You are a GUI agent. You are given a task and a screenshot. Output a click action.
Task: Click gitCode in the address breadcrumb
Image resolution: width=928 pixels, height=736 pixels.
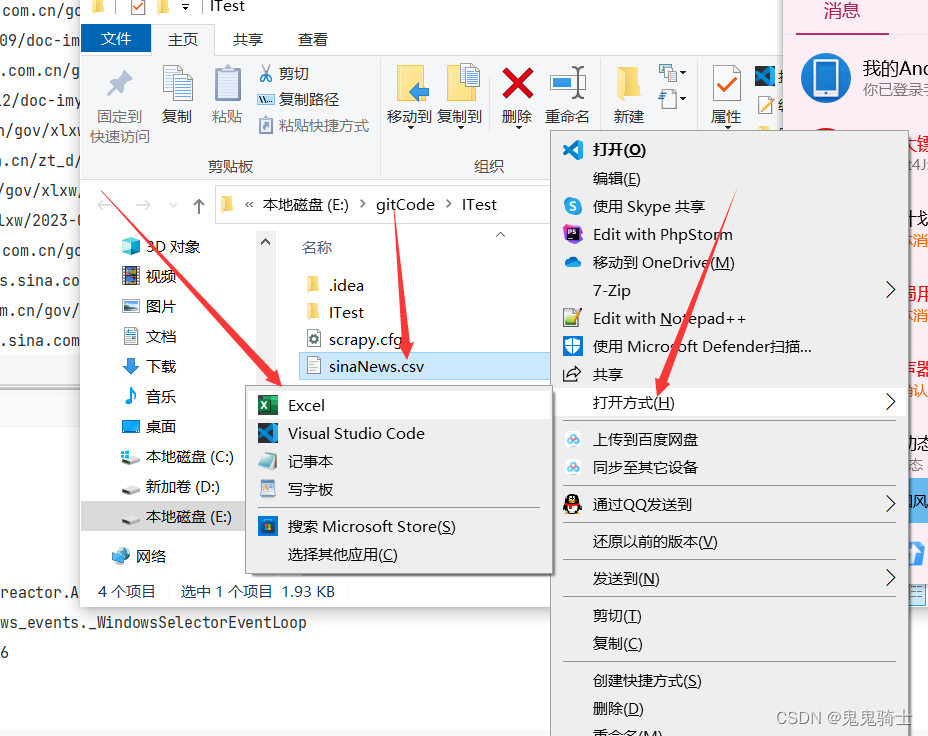tap(405, 205)
